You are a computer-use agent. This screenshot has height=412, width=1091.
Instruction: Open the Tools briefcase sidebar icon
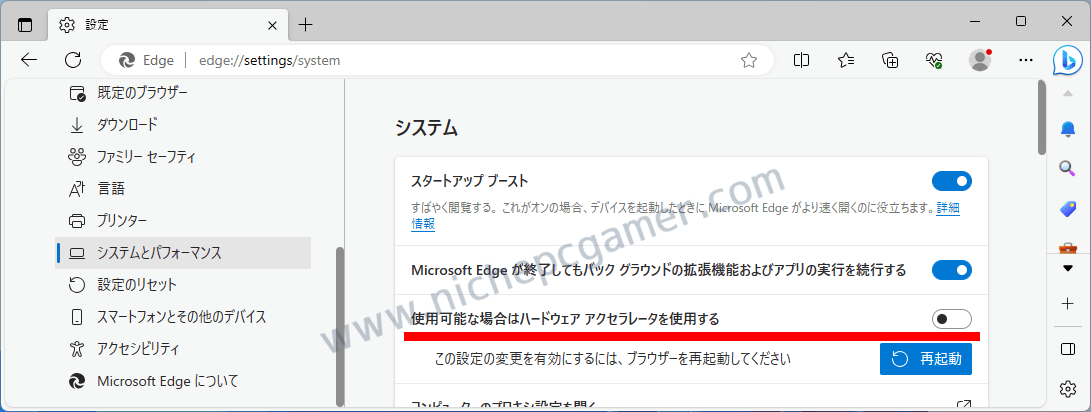point(1067,247)
